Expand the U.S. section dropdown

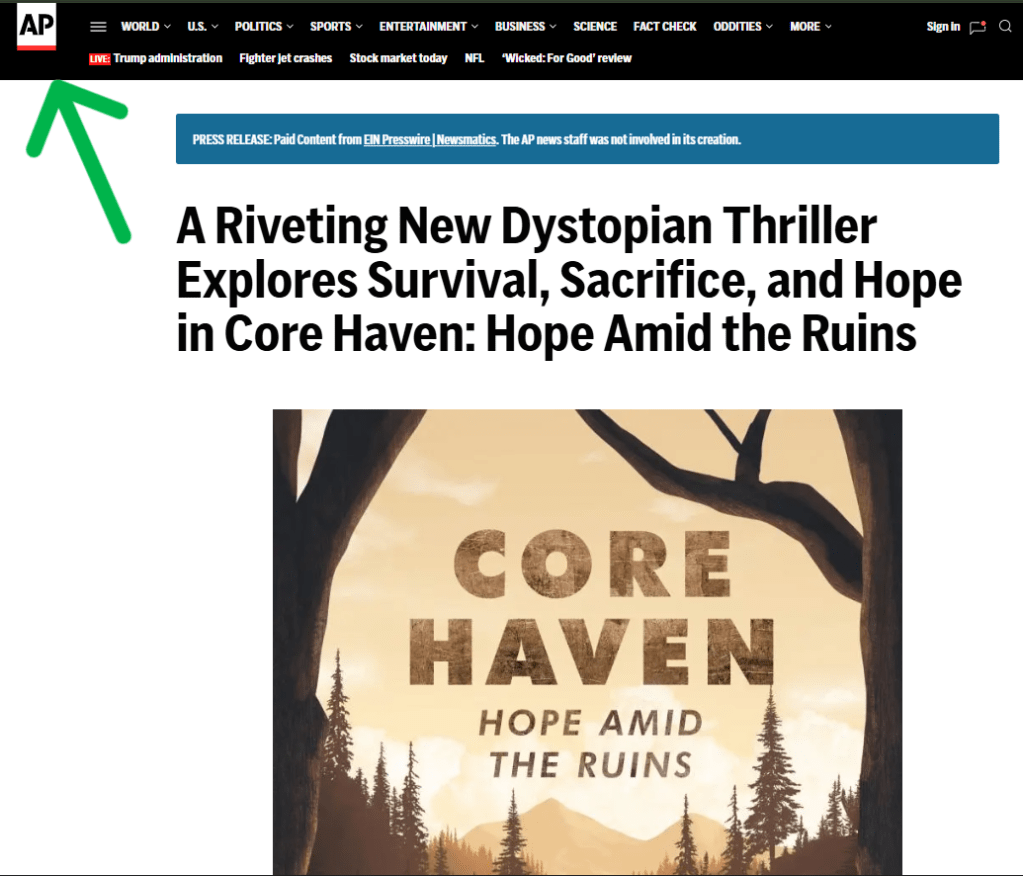coord(202,27)
